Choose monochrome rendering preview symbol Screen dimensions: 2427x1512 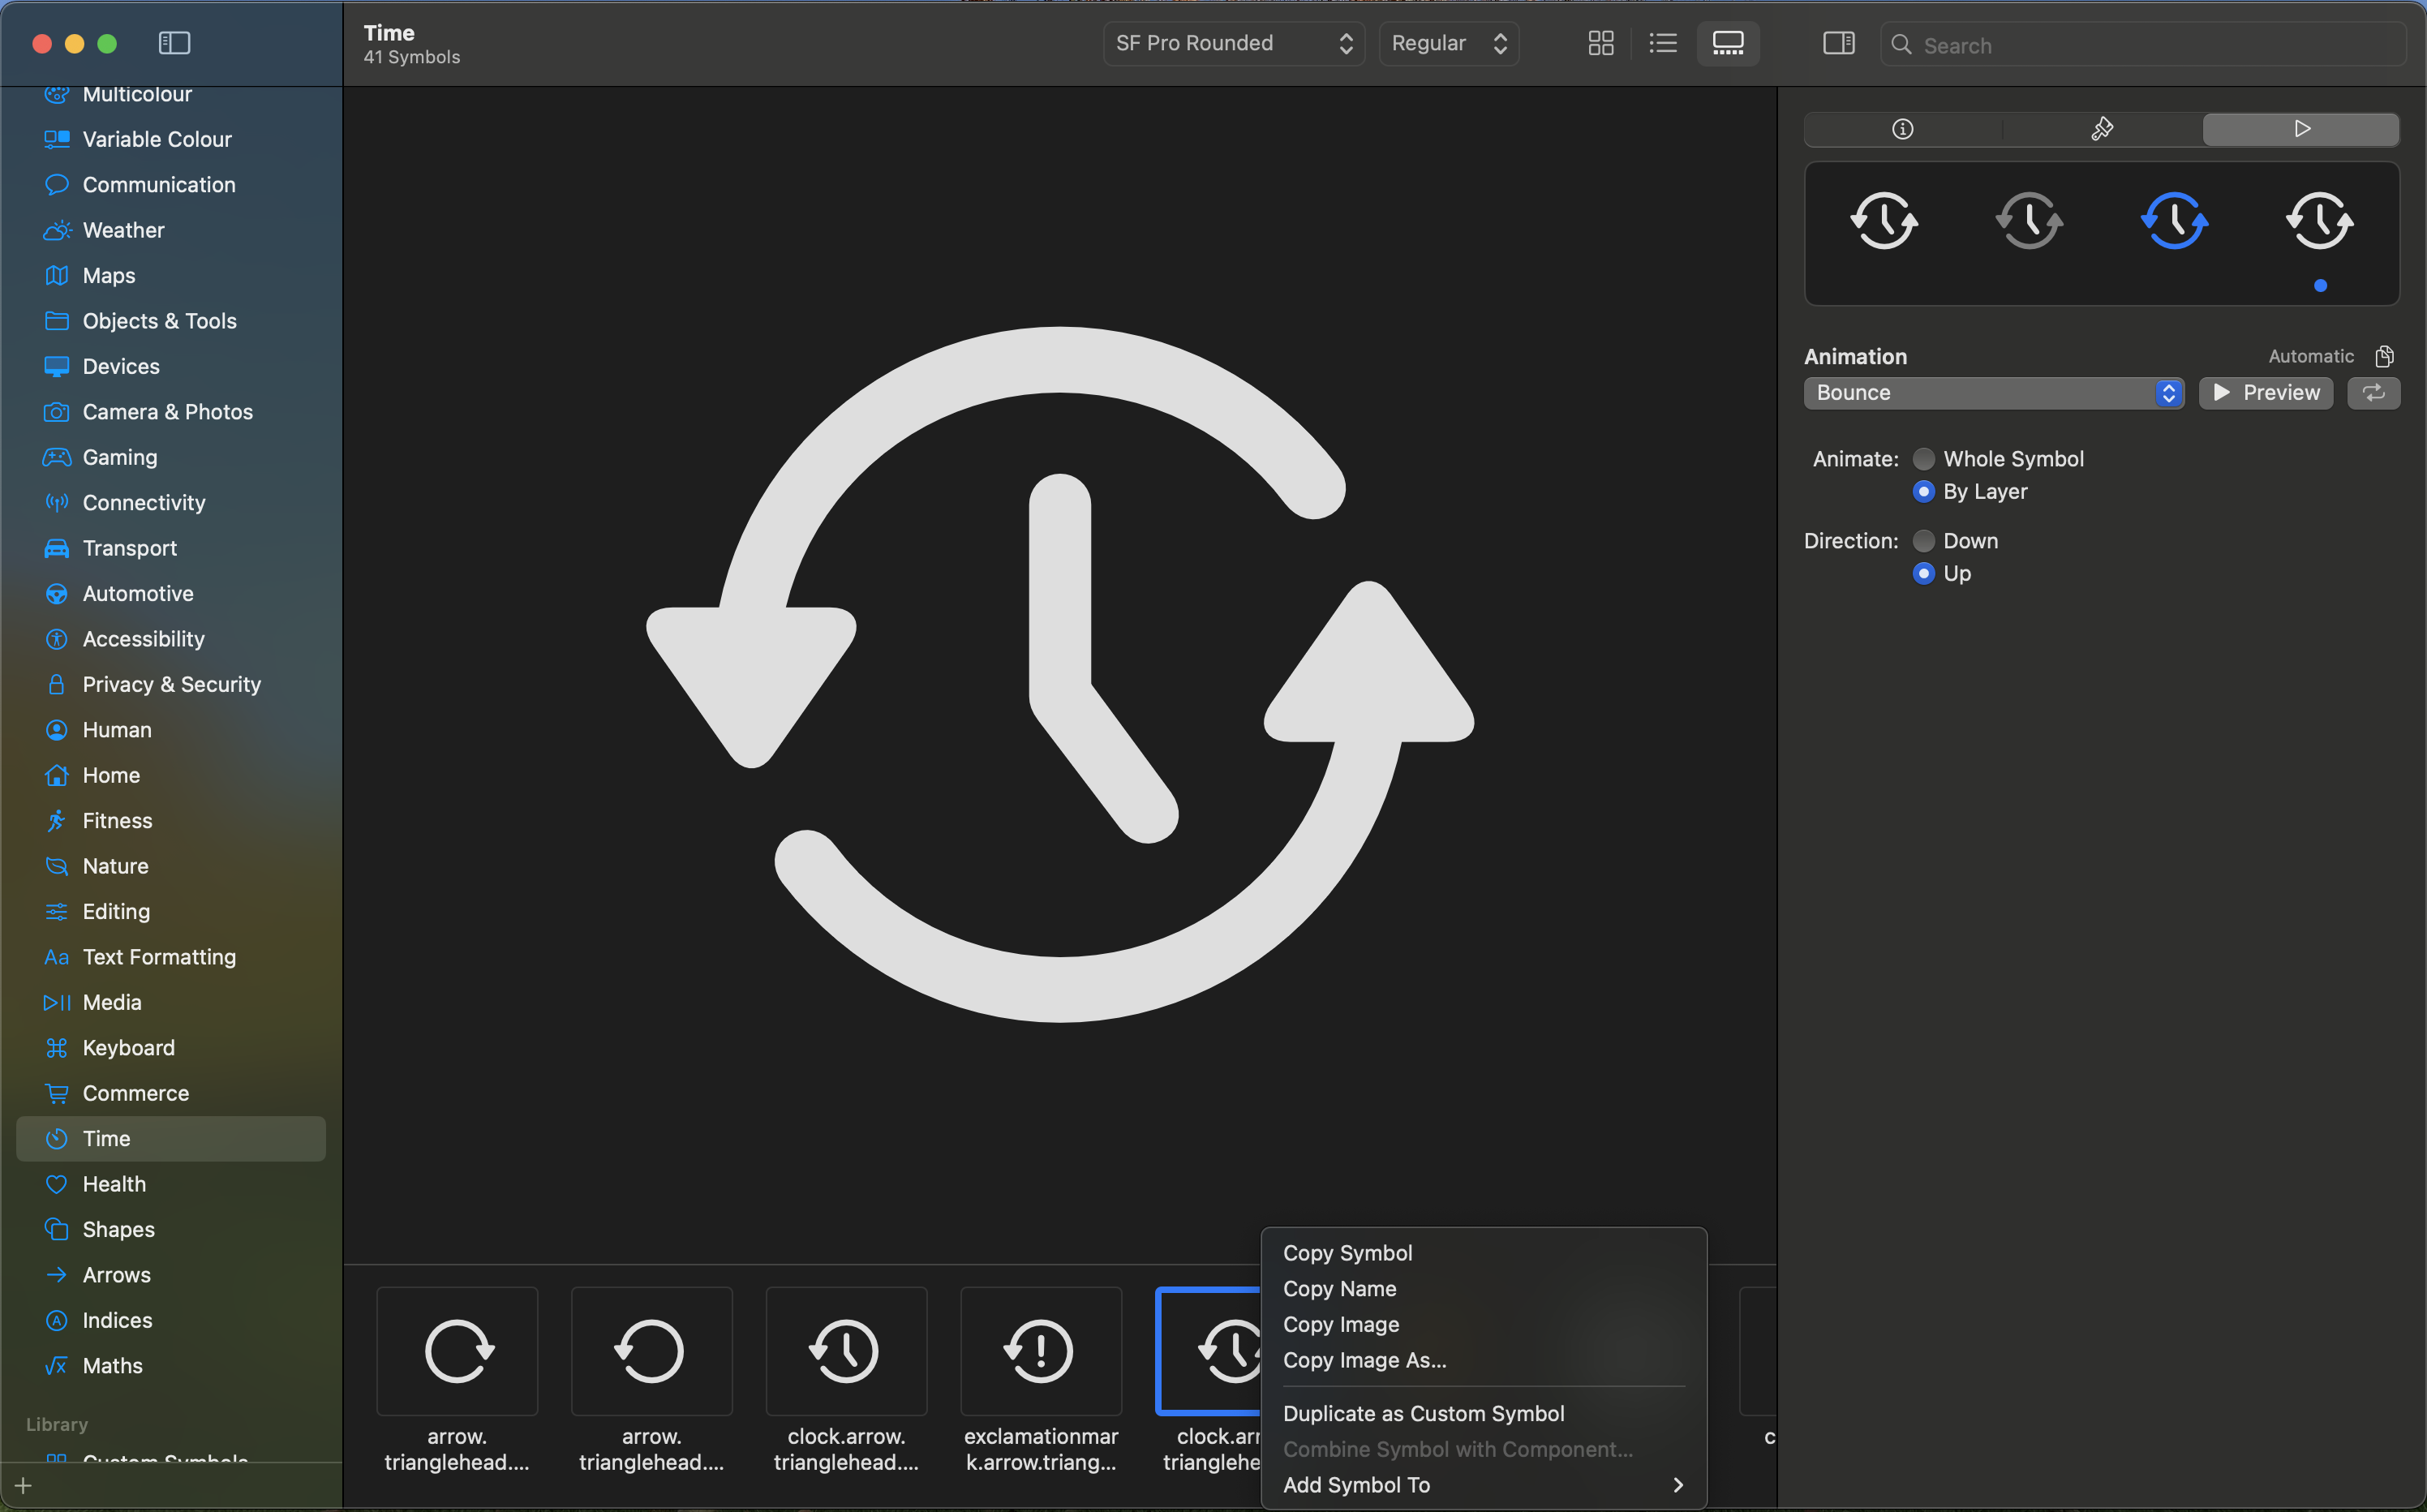coord(1884,221)
